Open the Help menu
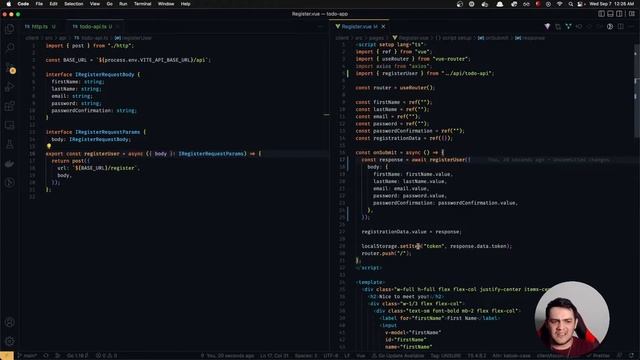640x360 pixels. coord(185,4)
